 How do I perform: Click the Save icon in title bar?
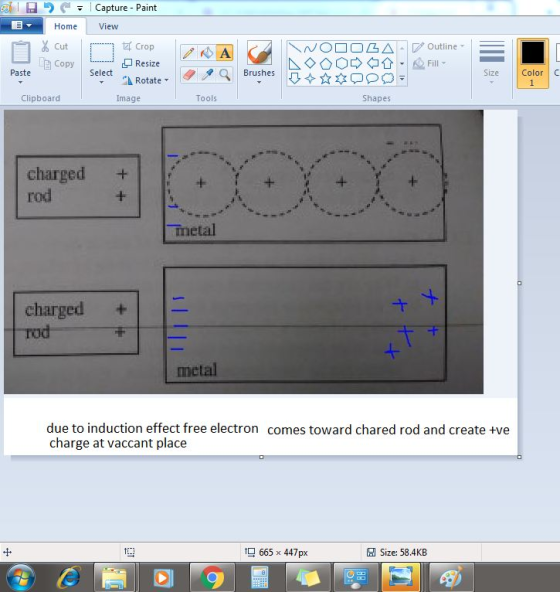(31, 7)
